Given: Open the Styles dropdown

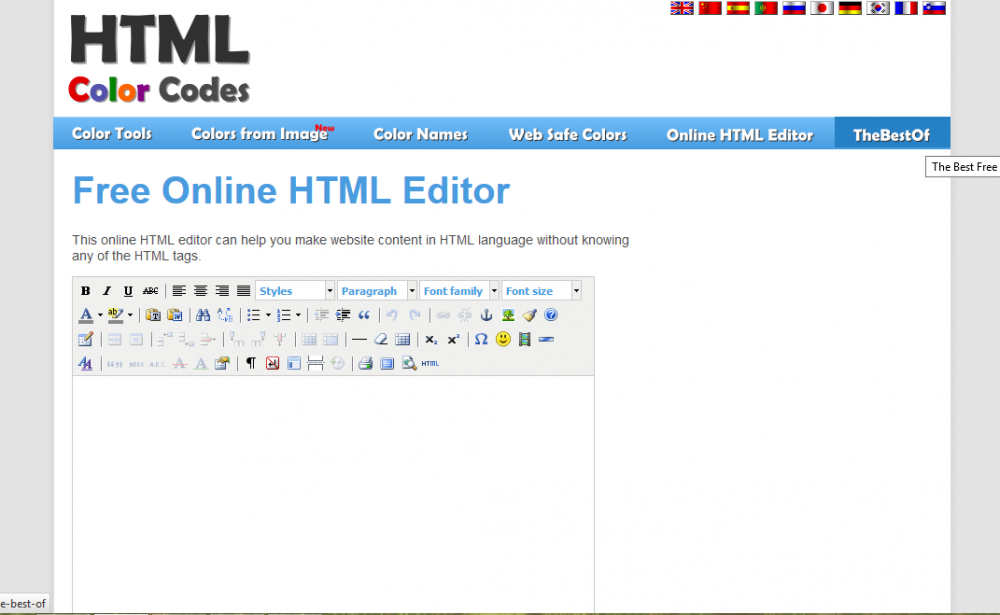Looking at the screenshot, I should tap(295, 291).
